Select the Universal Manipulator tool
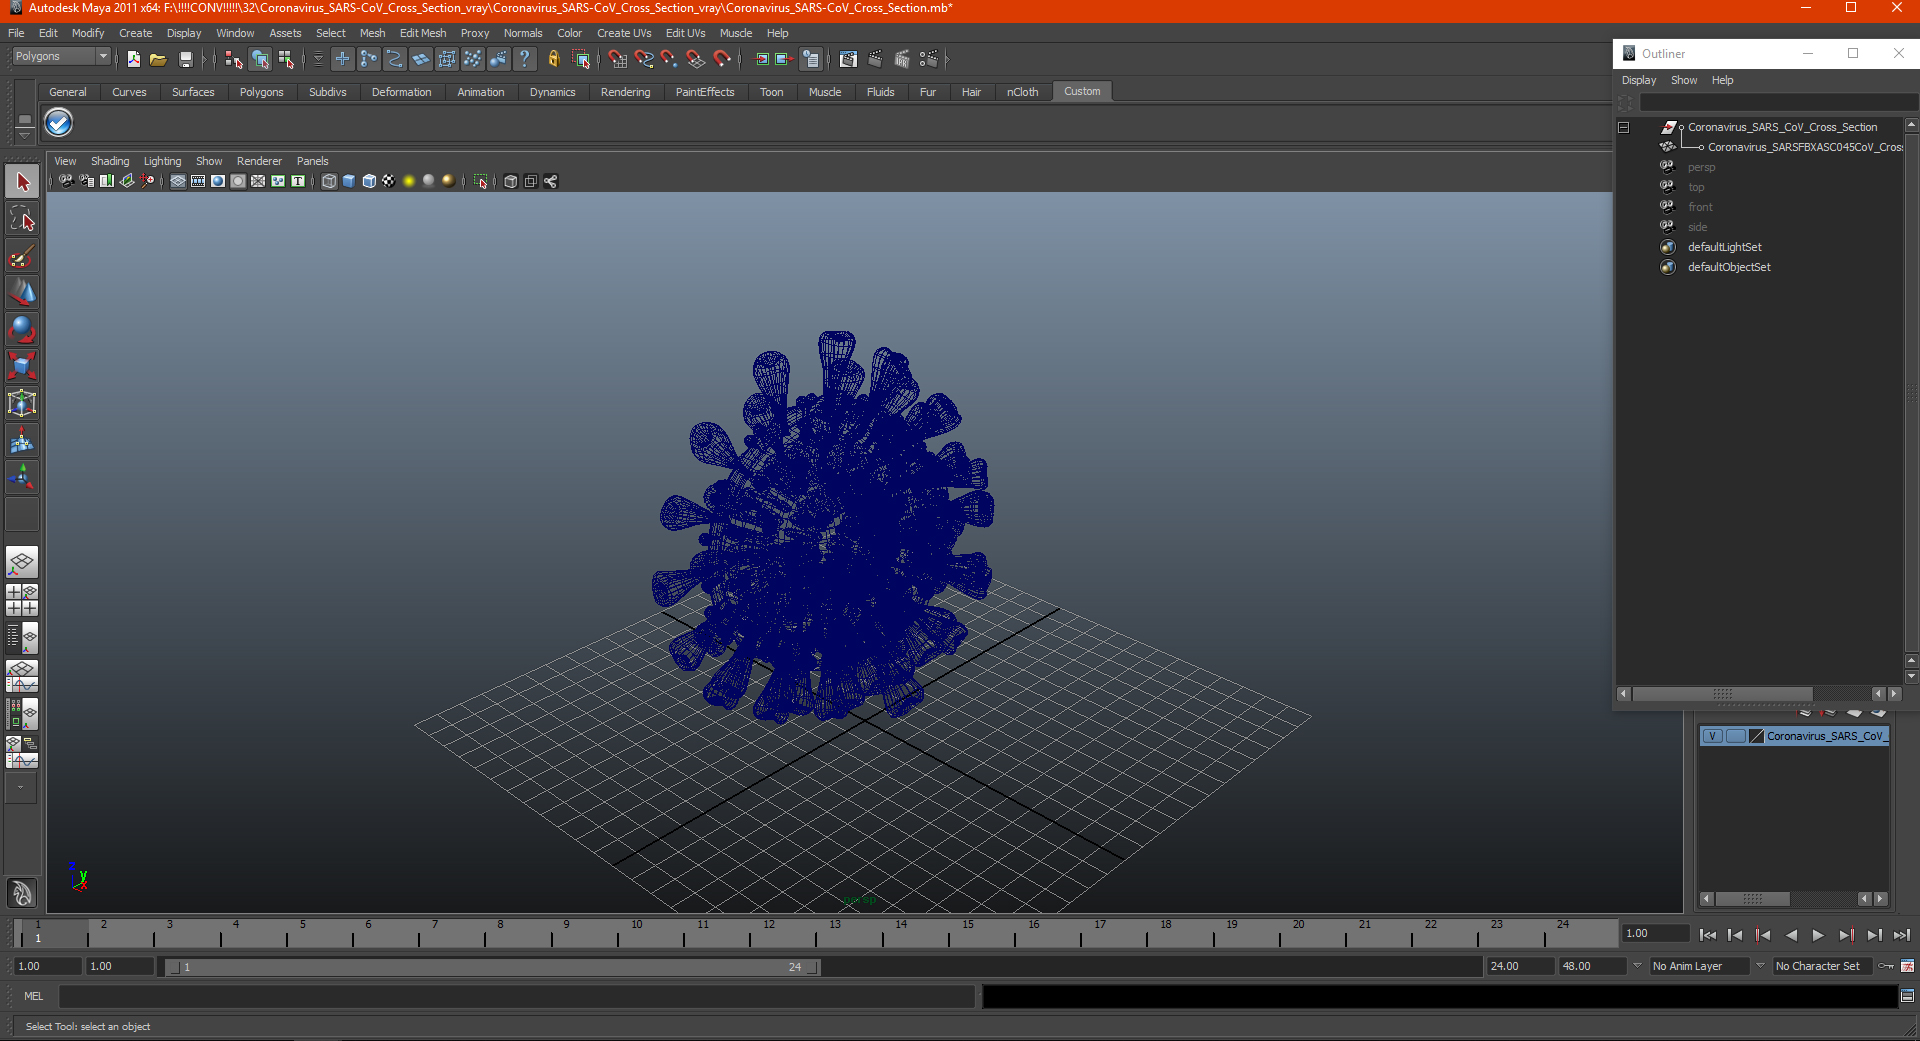This screenshot has width=1920, height=1041. [x=22, y=403]
